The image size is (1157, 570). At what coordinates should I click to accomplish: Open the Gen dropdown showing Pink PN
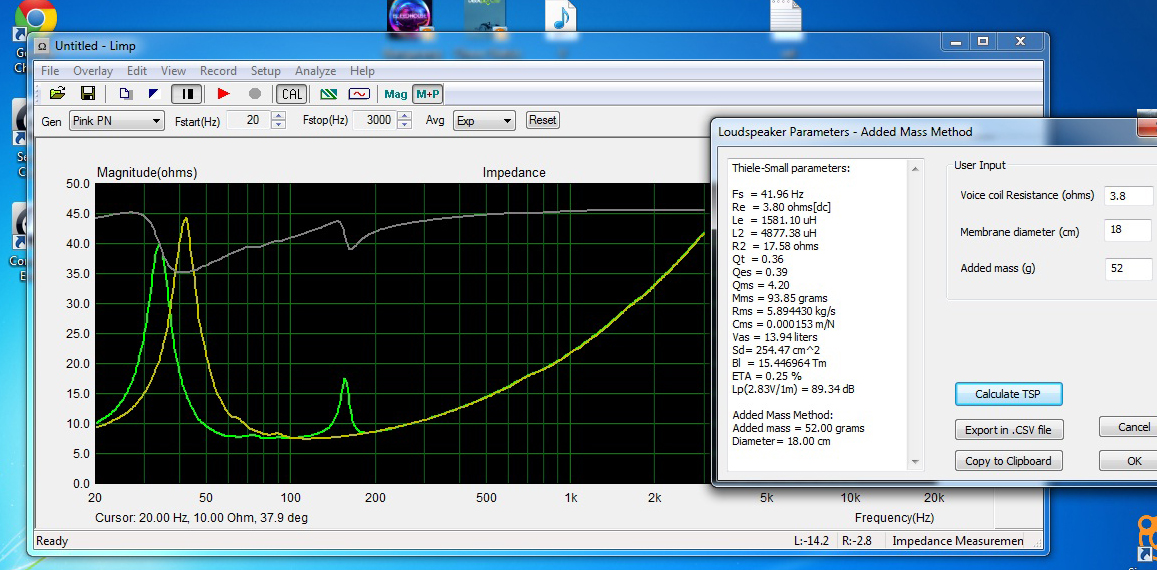[117, 120]
